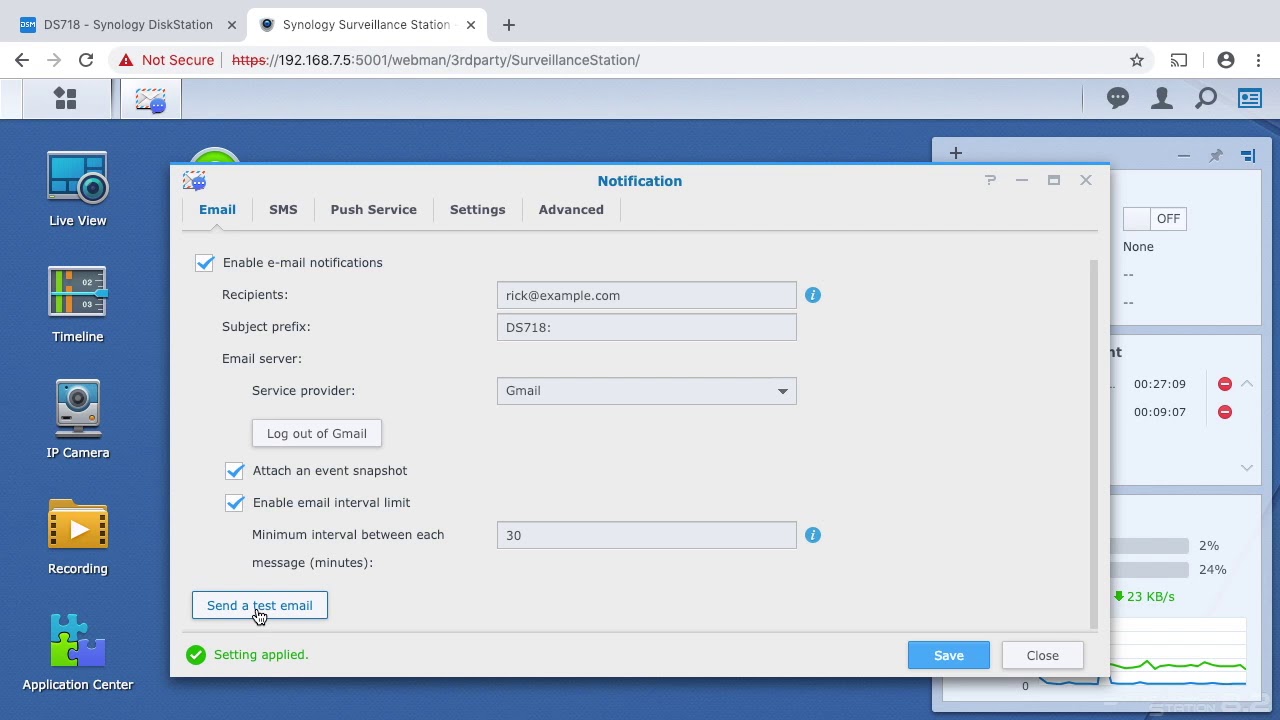Click the 2% usage bar
Viewport: 1280px width, 720px height.
point(1148,546)
